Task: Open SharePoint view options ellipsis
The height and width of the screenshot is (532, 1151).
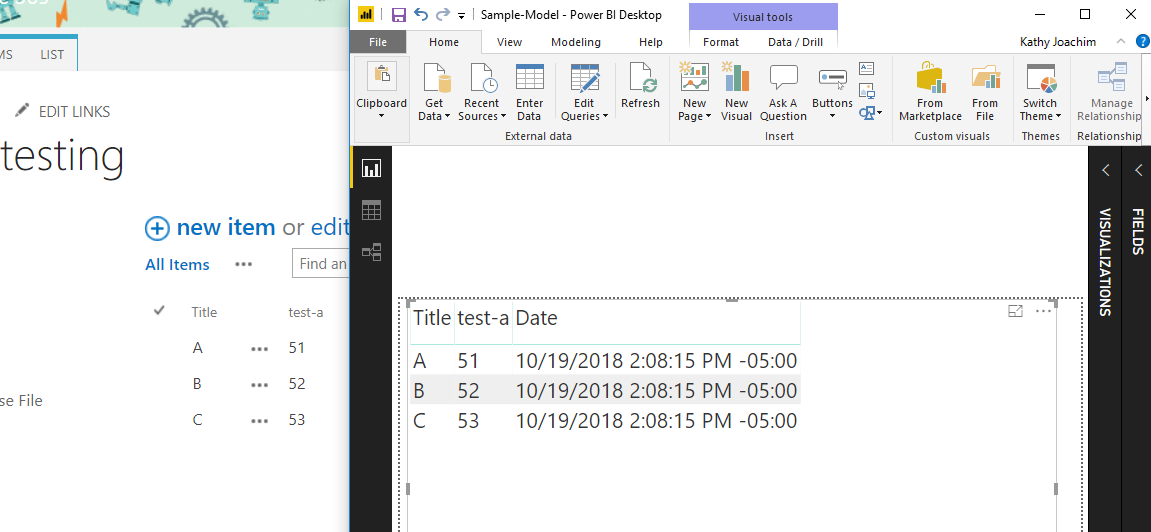Action: (x=244, y=264)
